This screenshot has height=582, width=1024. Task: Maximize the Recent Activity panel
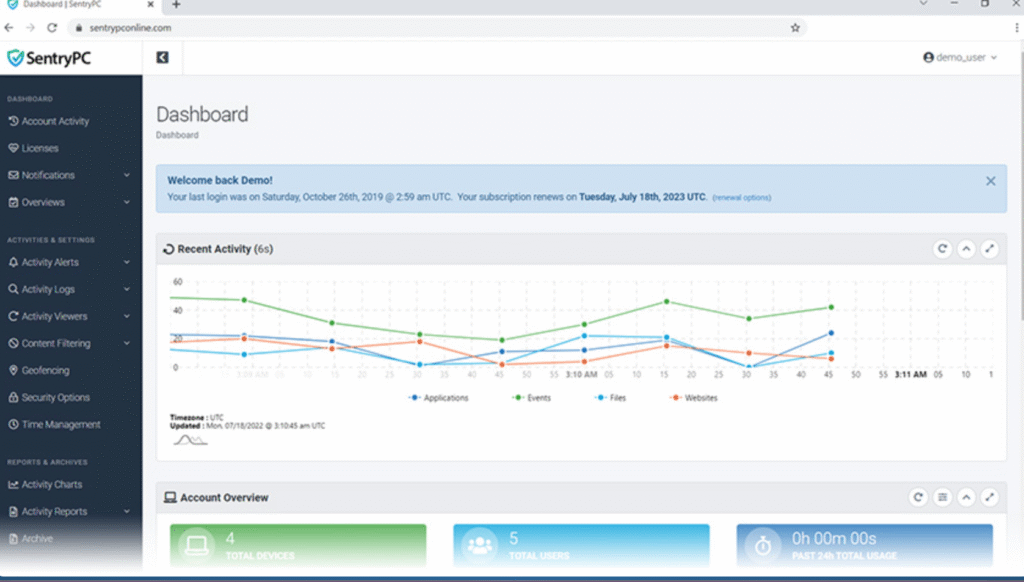click(x=990, y=249)
